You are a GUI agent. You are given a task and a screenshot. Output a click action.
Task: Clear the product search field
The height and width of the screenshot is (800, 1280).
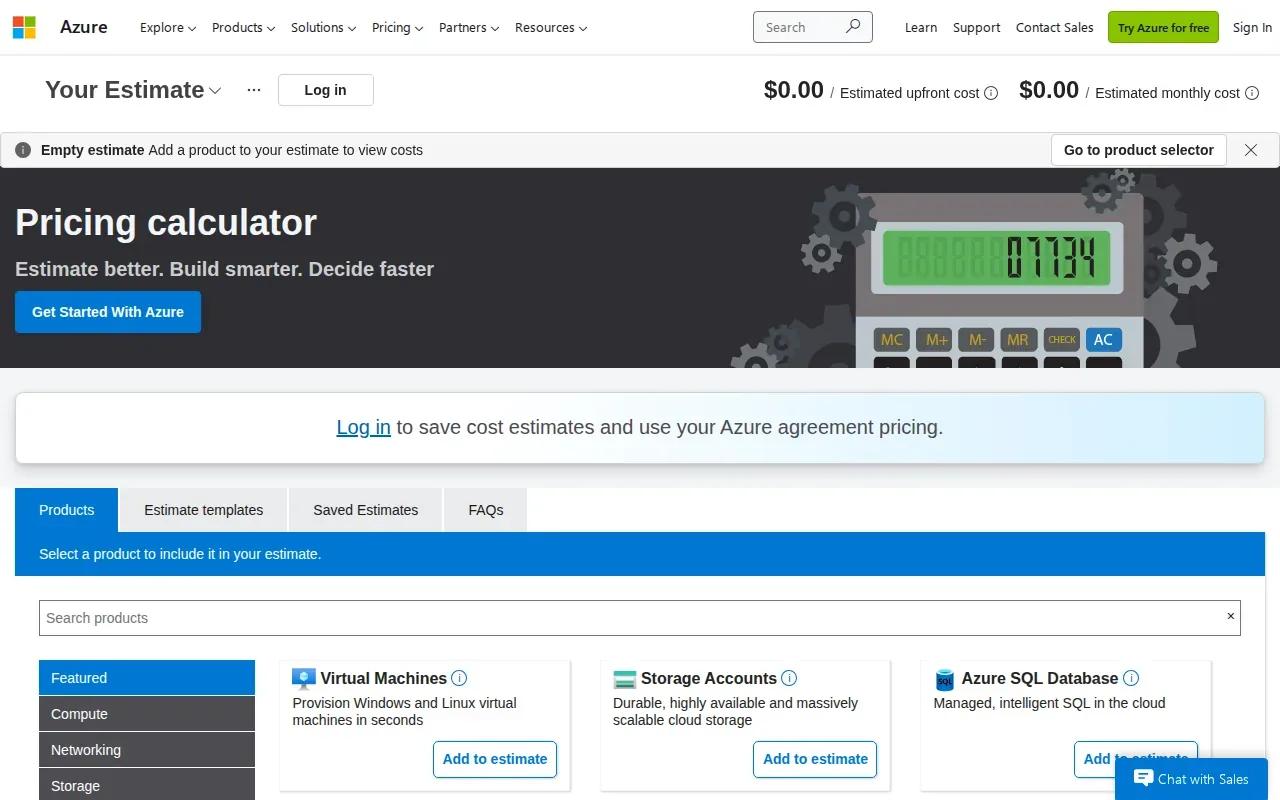[1230, 616]
